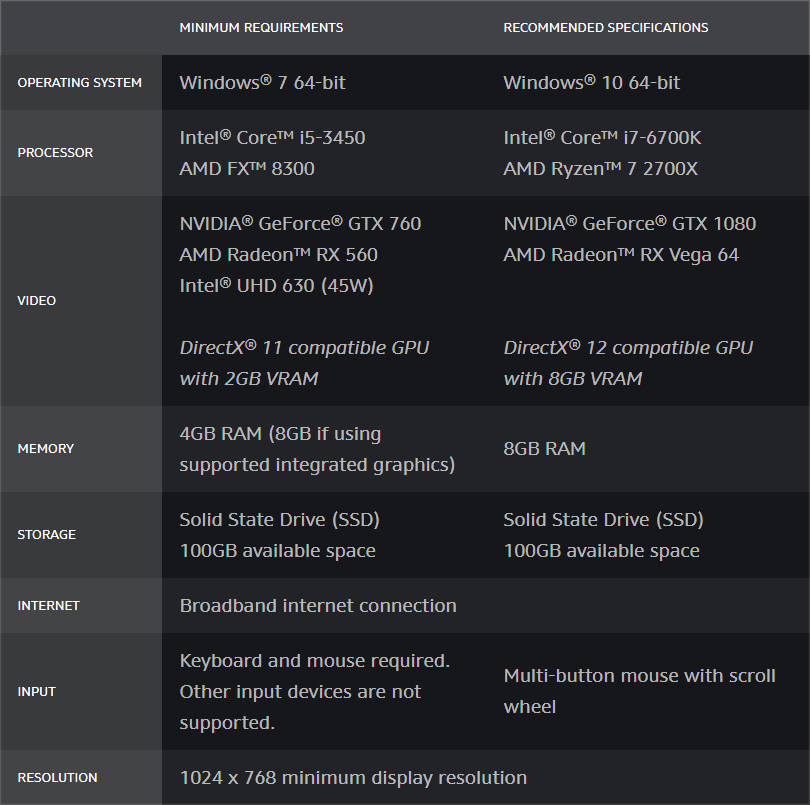Click the PROCESSOR row label

(x=55, y=152)
